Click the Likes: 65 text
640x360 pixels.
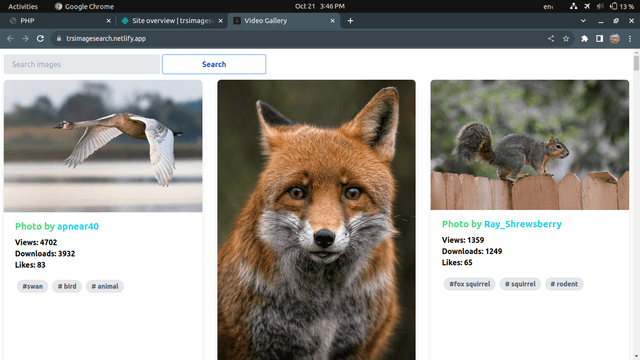tap(457, 262)
